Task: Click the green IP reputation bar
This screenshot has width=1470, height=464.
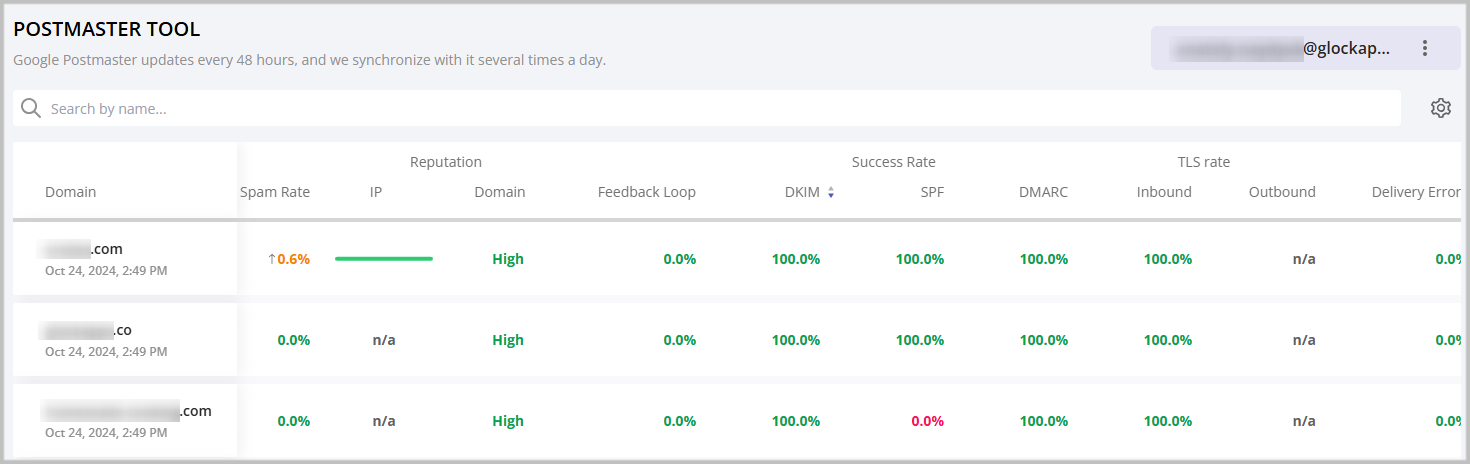Action: coord(384,259)
